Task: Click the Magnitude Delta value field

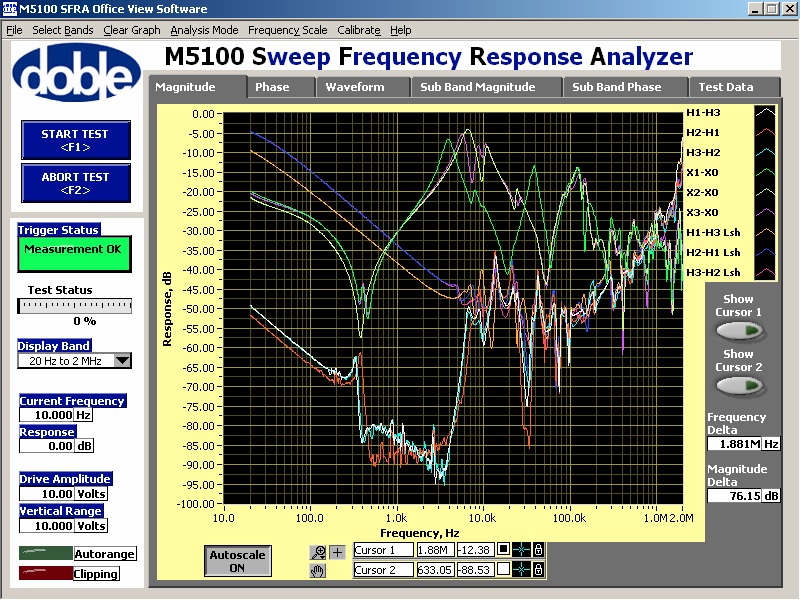Action: (735, 495)
